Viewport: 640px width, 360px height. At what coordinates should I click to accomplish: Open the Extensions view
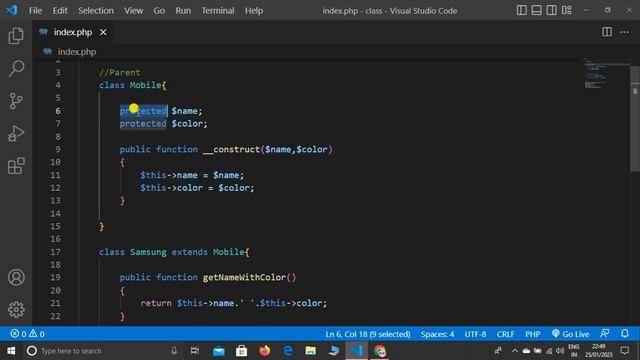click(x=16, y=166)
